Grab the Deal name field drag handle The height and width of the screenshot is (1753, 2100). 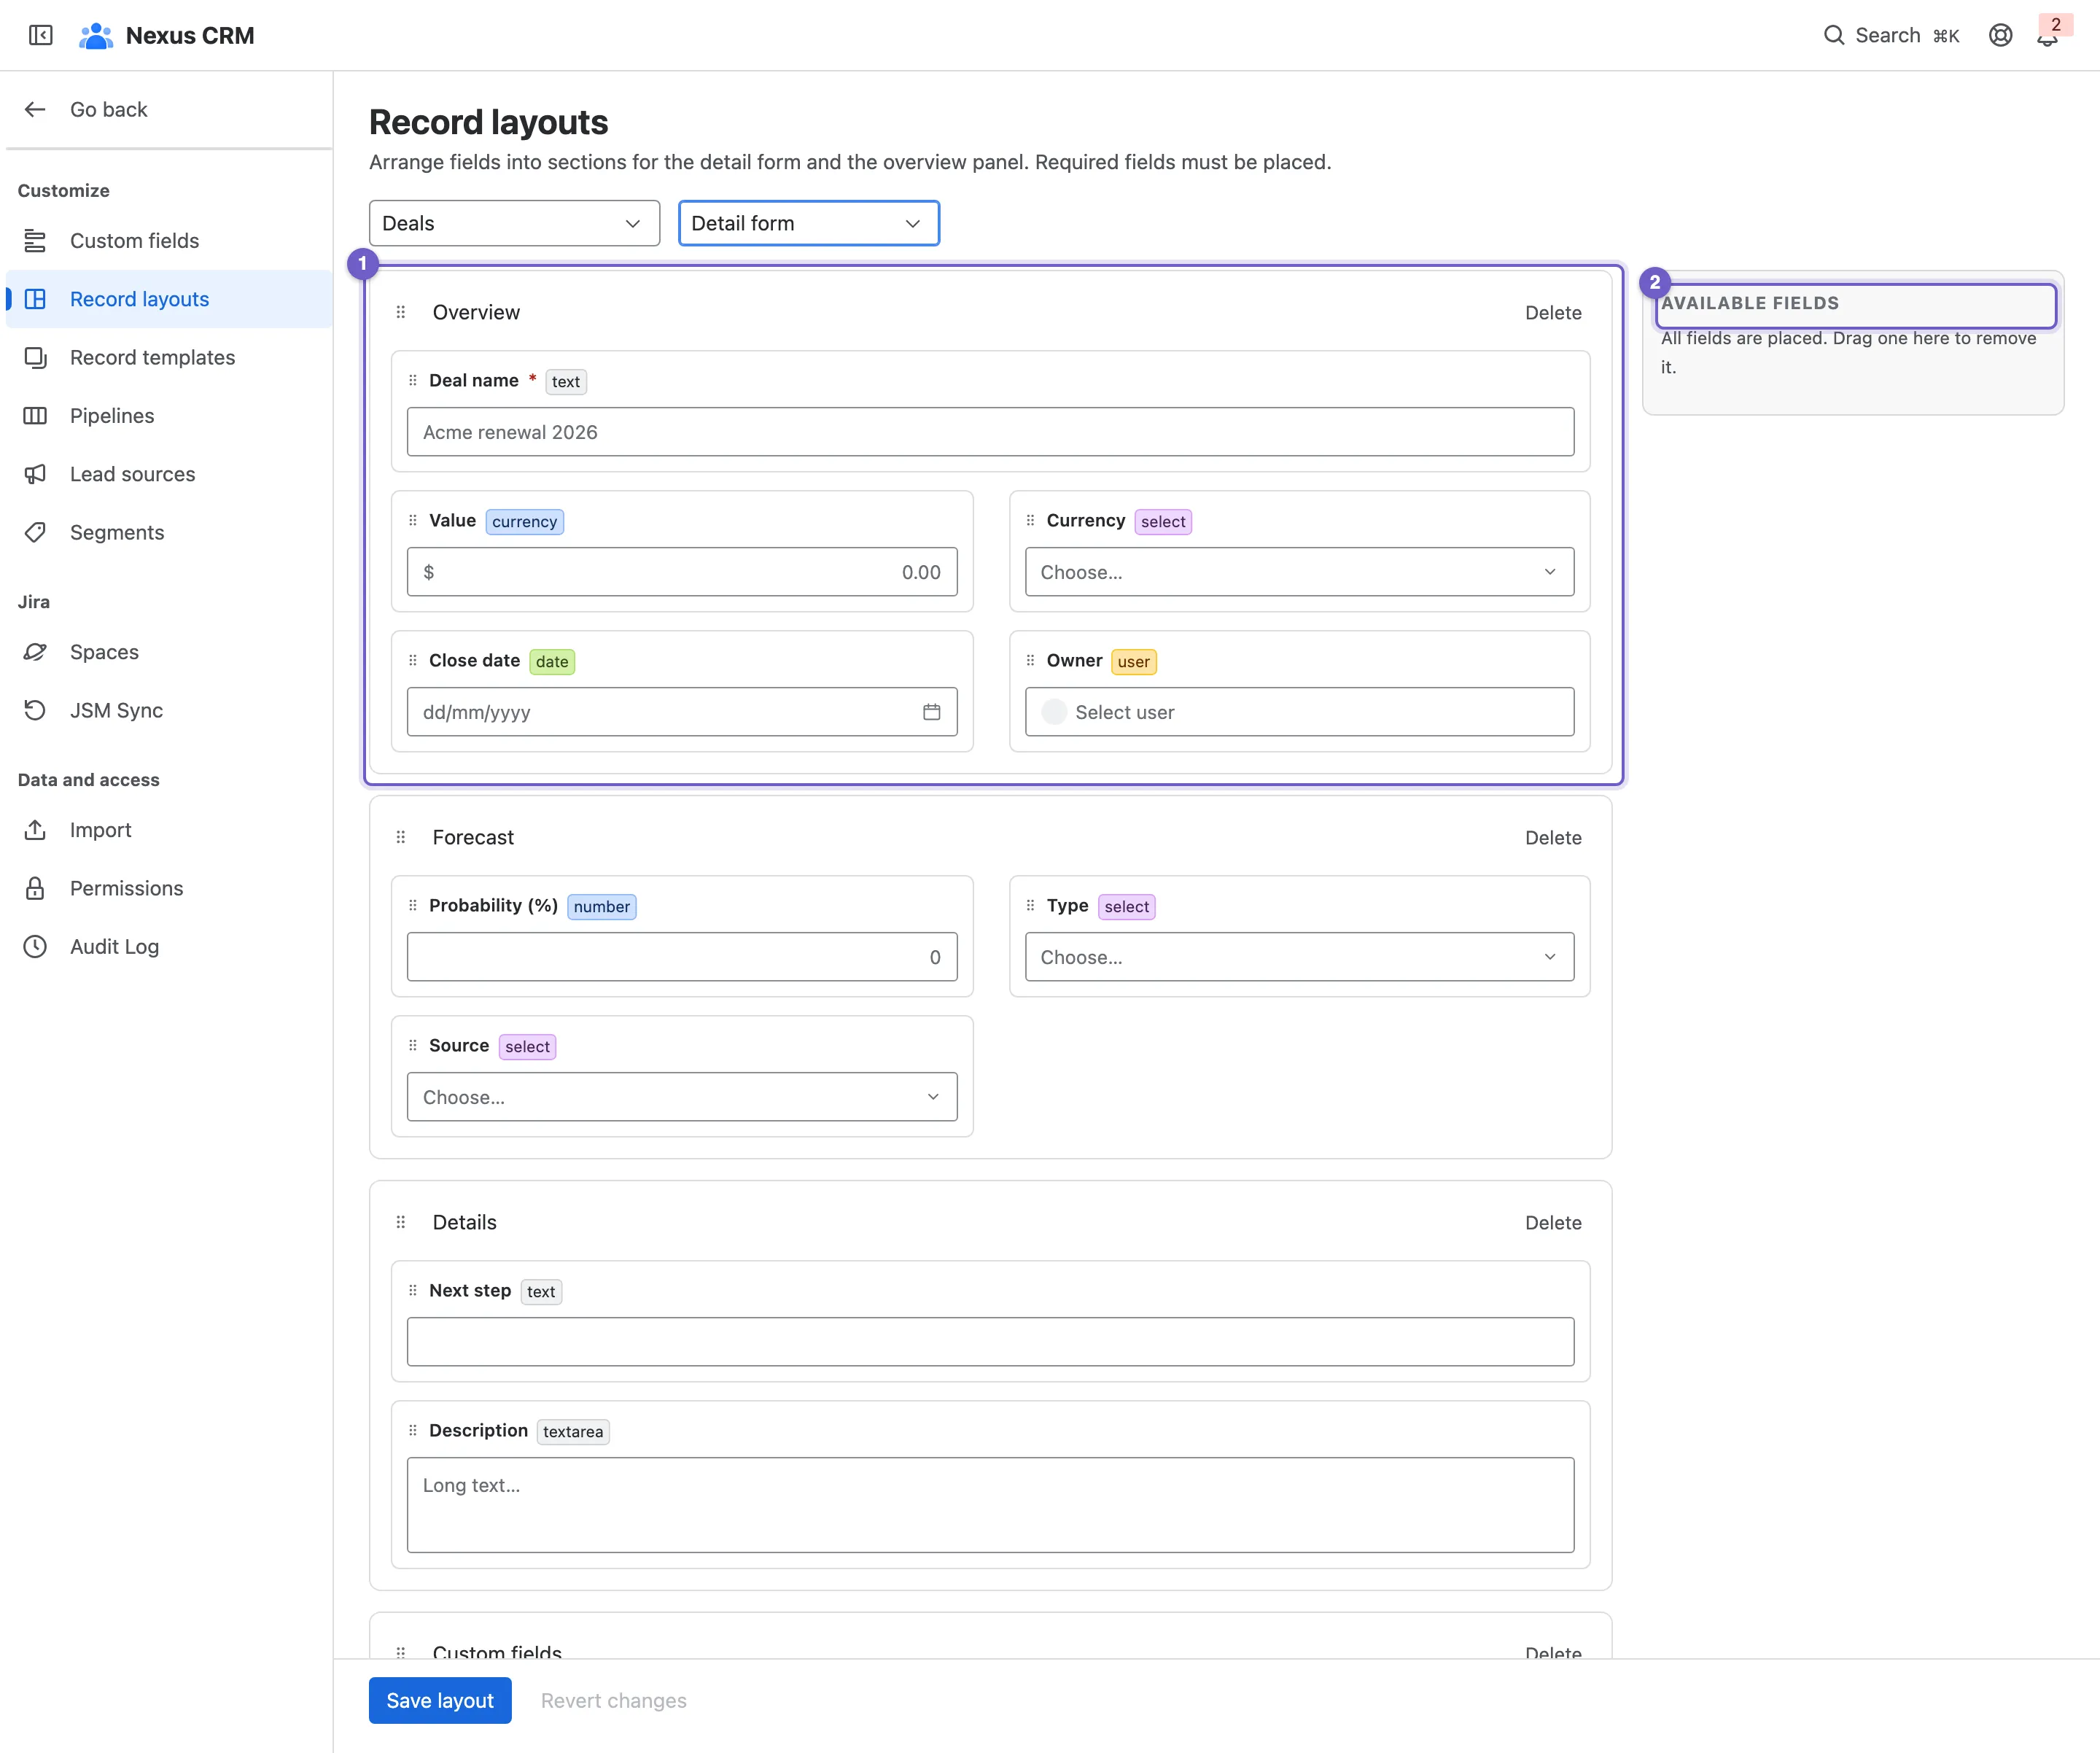[413, 380]
